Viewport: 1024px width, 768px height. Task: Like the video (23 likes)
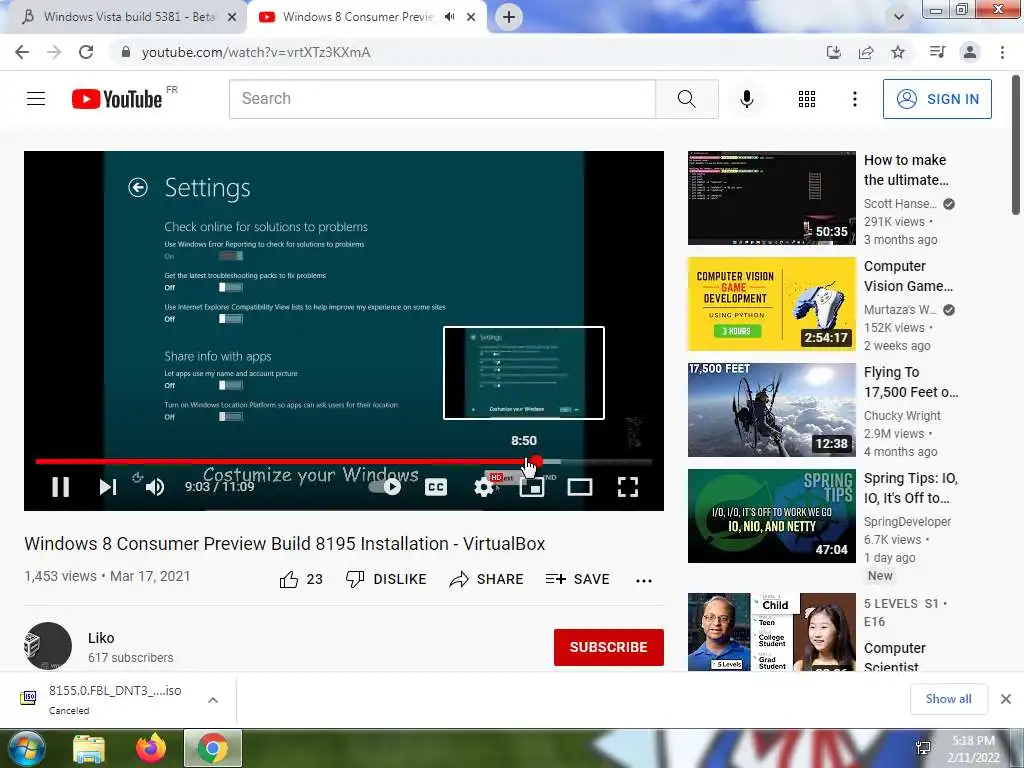(x=301, y=579)
